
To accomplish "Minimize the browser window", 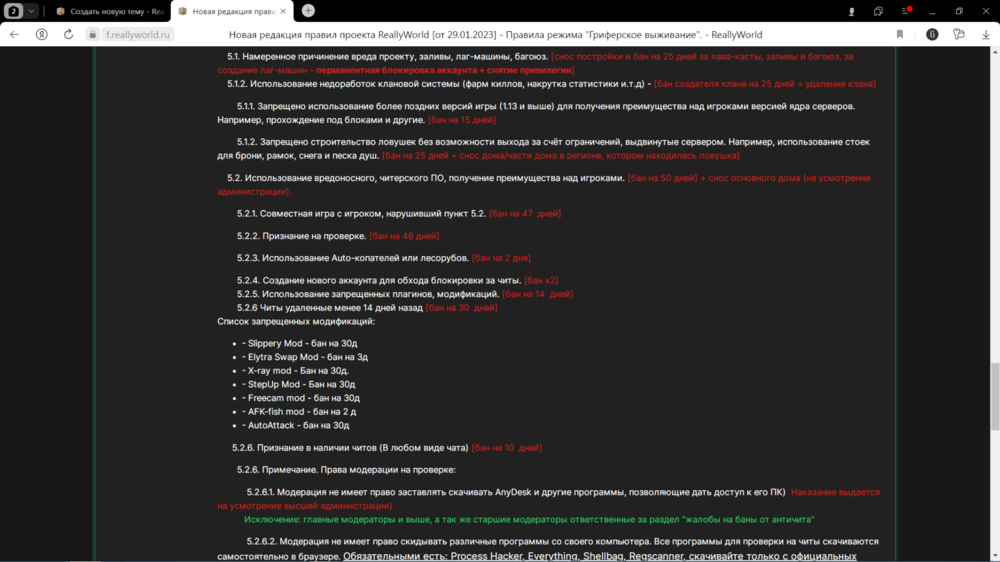I will click(x=932, y=11).
